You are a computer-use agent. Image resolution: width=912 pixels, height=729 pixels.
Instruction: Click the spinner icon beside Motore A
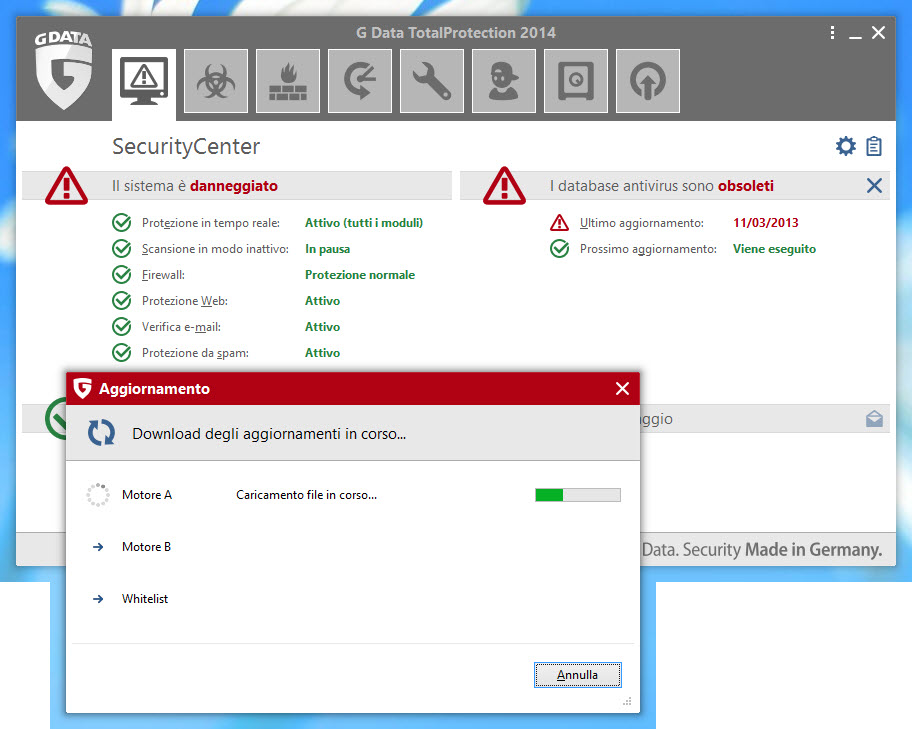click(98, 495)
